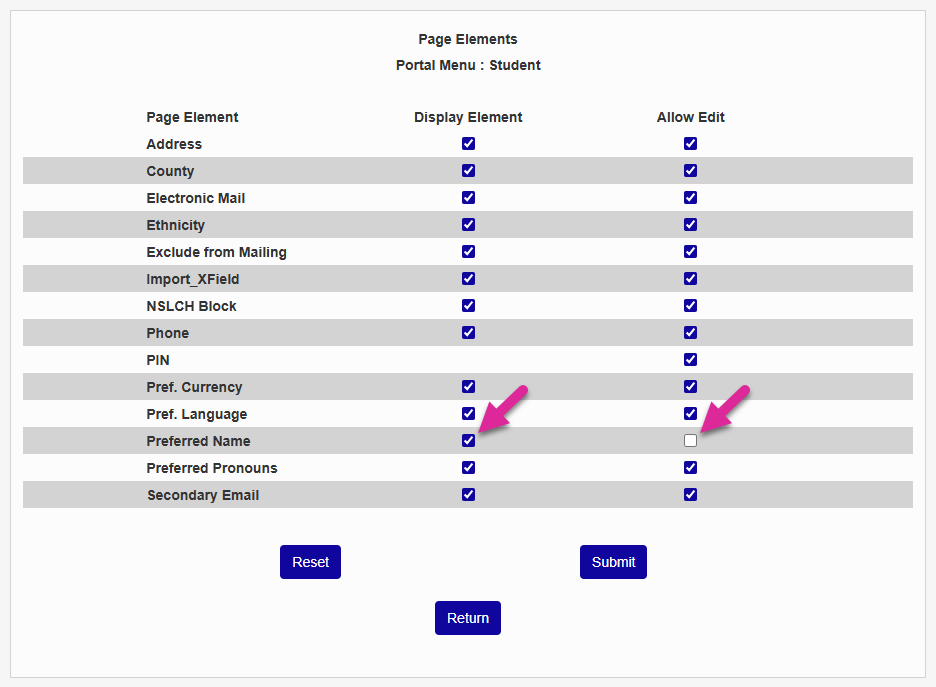
Task: Select the Address row label
Action: [x=174, y=144]
